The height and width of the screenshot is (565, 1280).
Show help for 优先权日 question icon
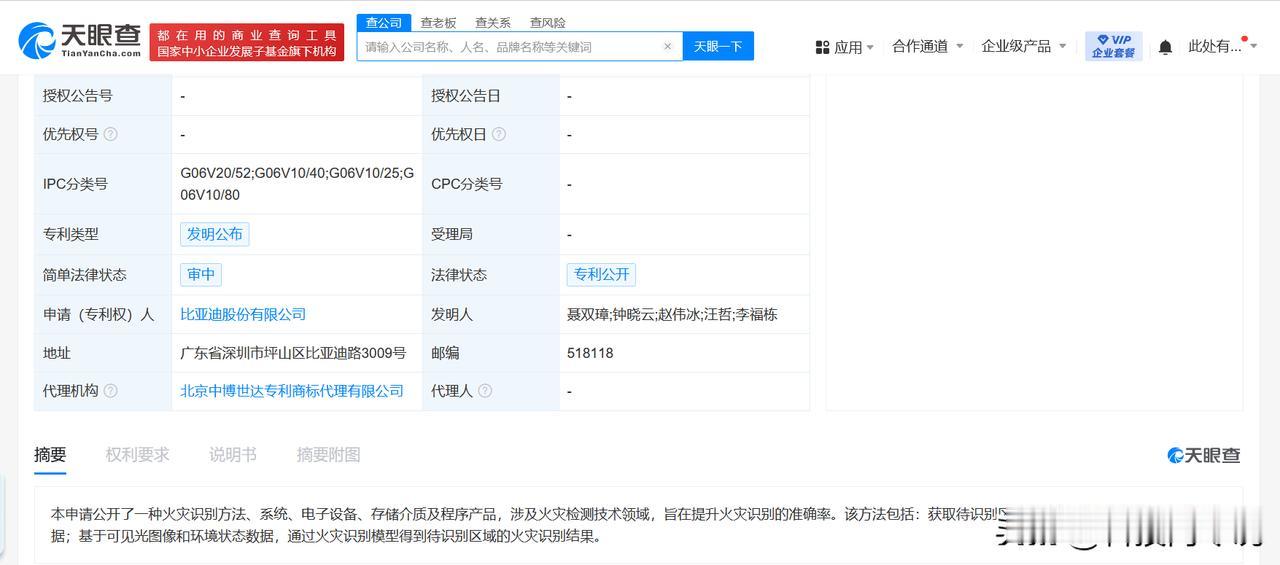point(498,134)
